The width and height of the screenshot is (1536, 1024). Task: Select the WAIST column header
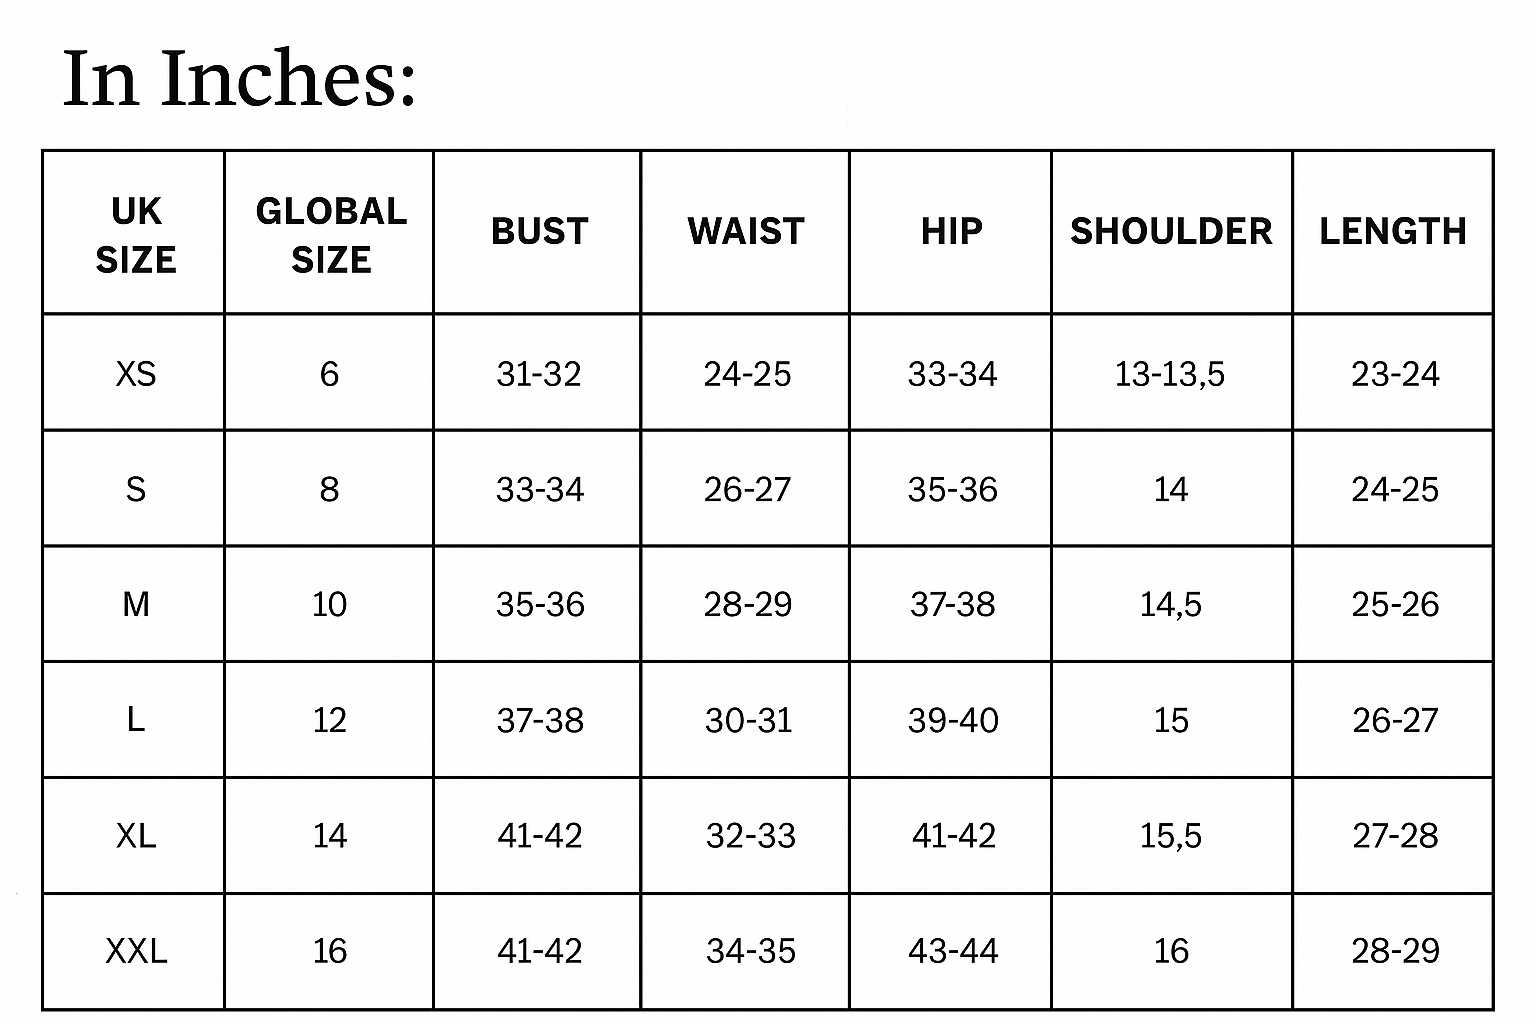(x=746, y=231)
